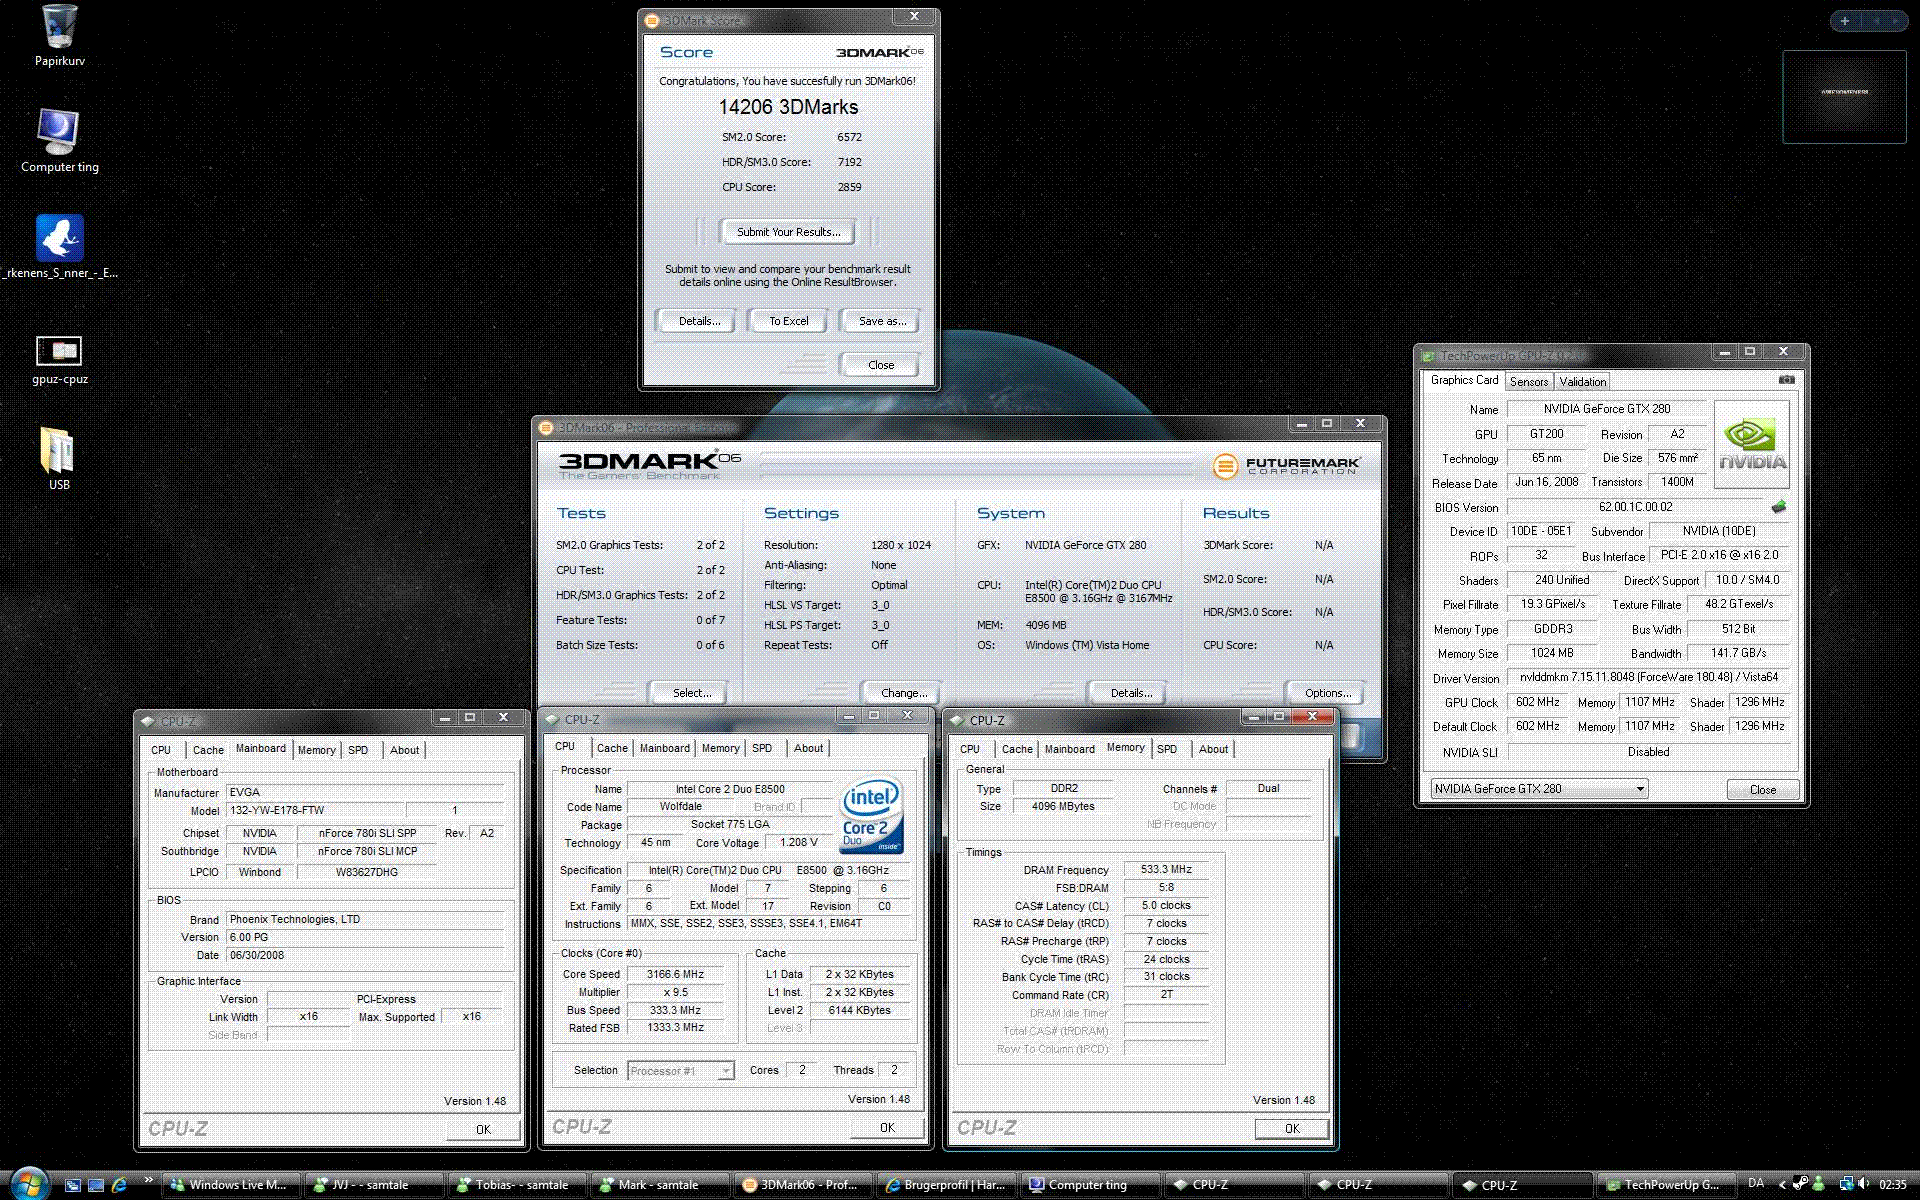The image size is (1920, 1200).
Task: Click the Messenger buddy tray icon
Action: tap(1818, 1184)
